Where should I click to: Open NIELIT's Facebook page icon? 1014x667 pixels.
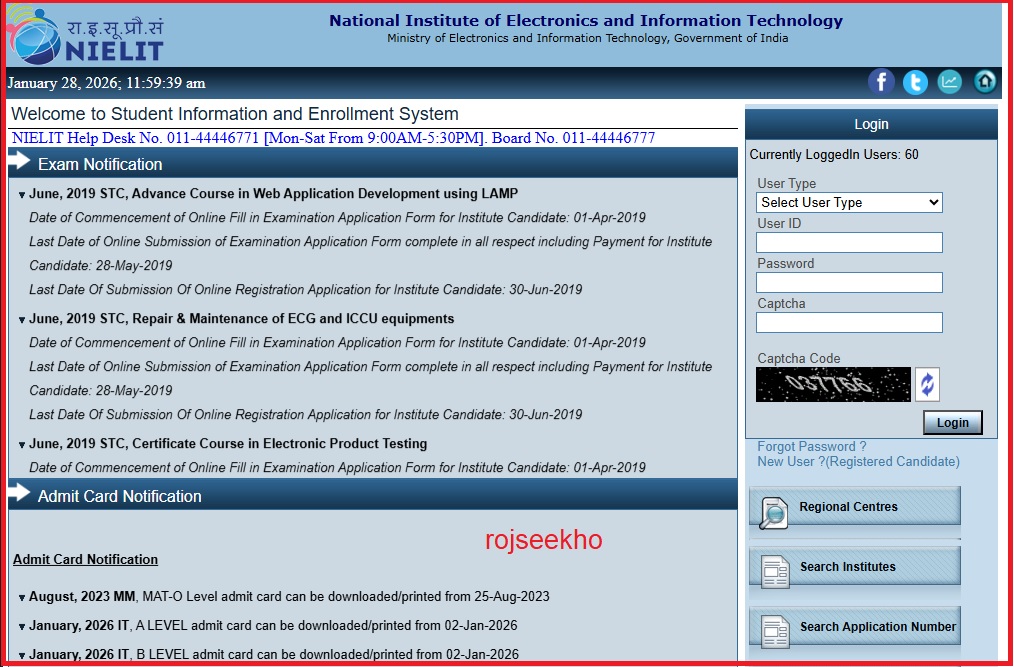click(x=881, y=82)
